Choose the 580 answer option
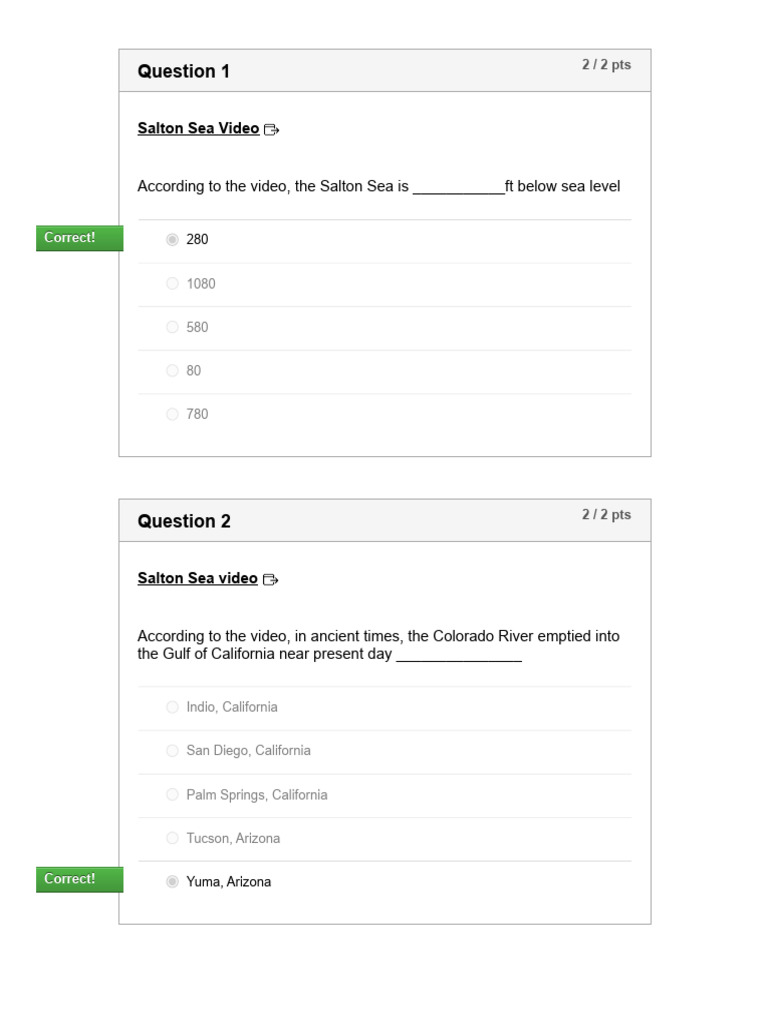Image resolution: width=768 pixels, height=1024 pixels. pyautogui.click(x=172, y=327)
